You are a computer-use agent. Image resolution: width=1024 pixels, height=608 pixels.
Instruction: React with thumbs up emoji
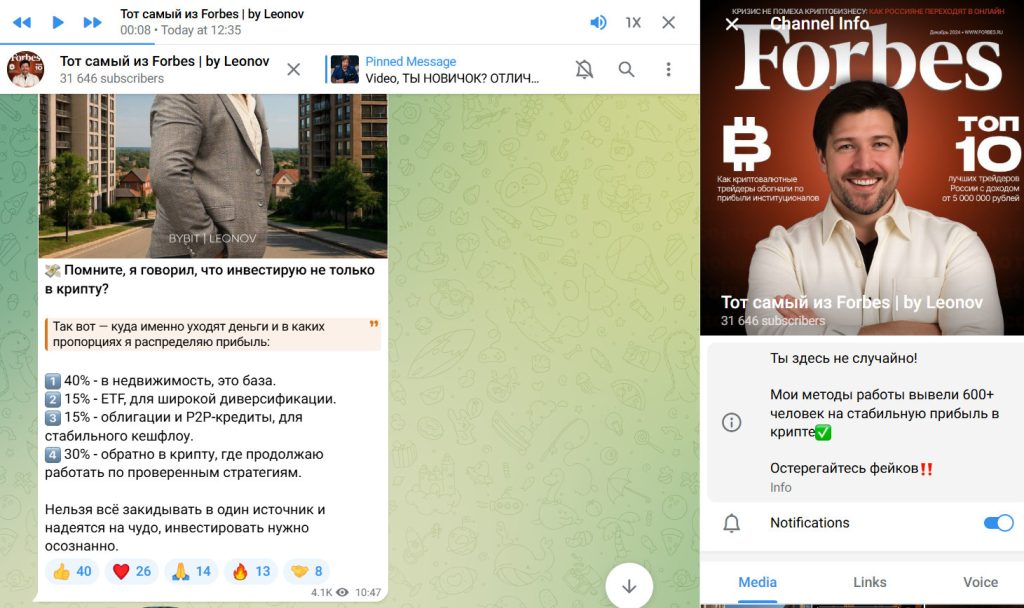[71, 571]
